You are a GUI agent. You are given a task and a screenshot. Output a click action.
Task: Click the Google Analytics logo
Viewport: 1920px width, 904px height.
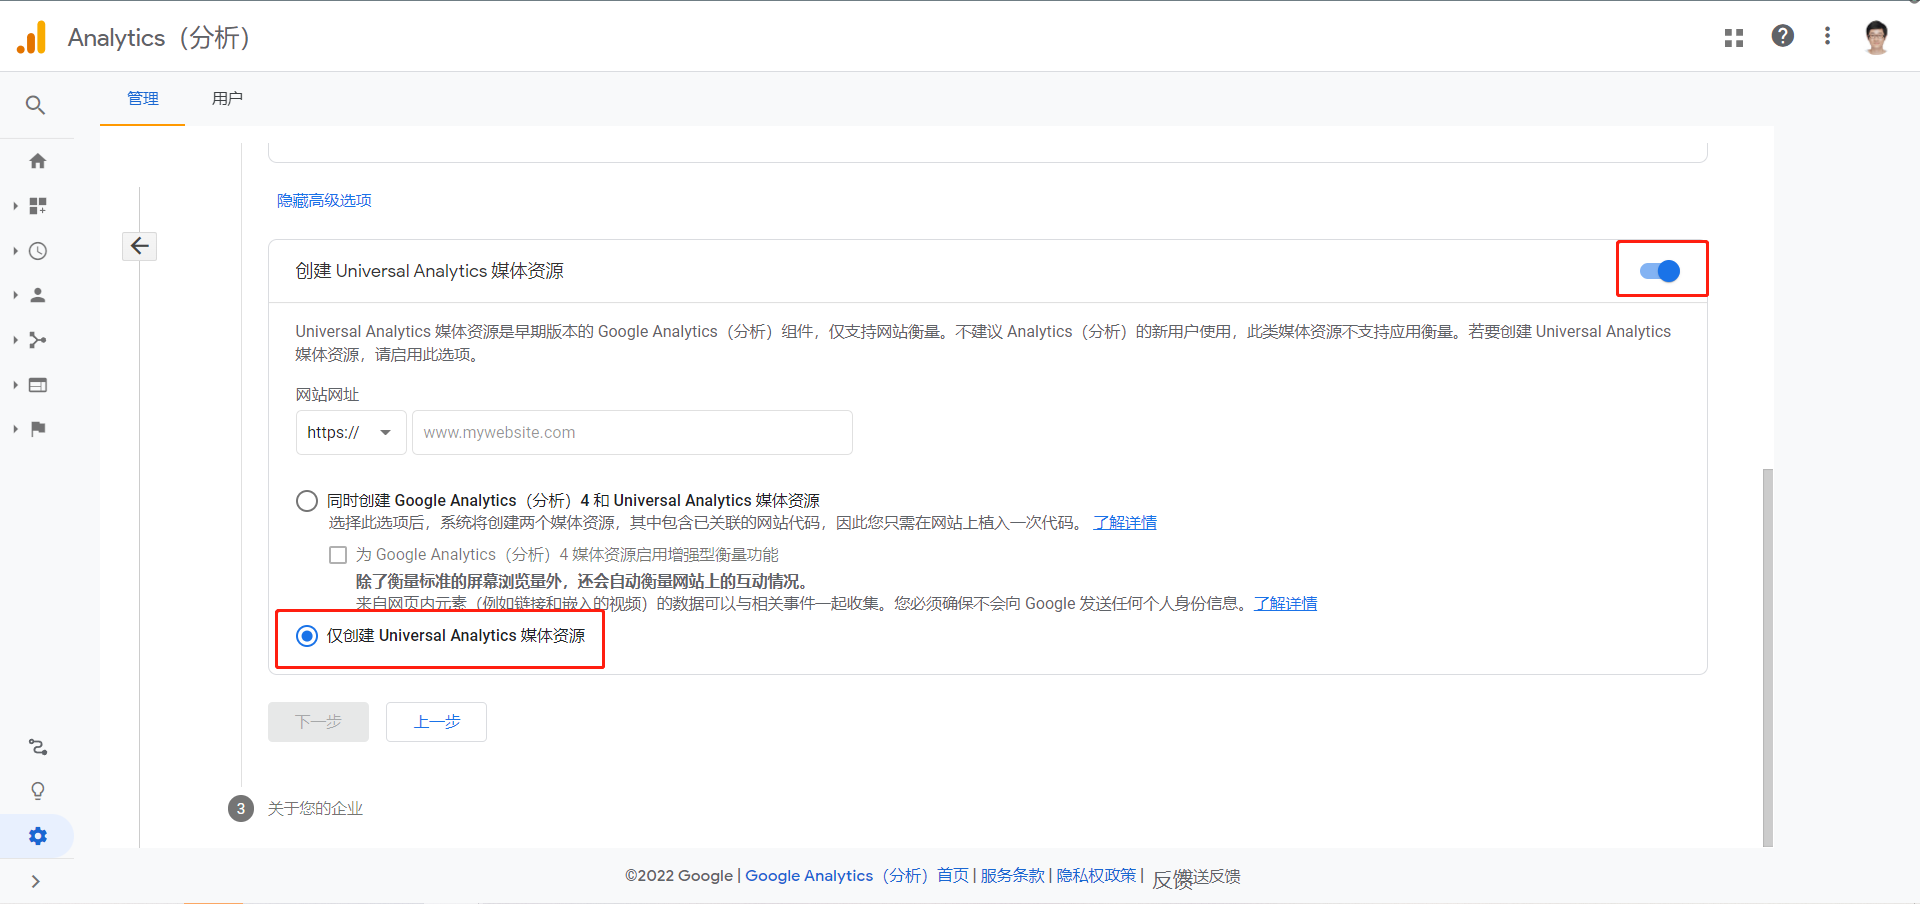coord(32,38)
